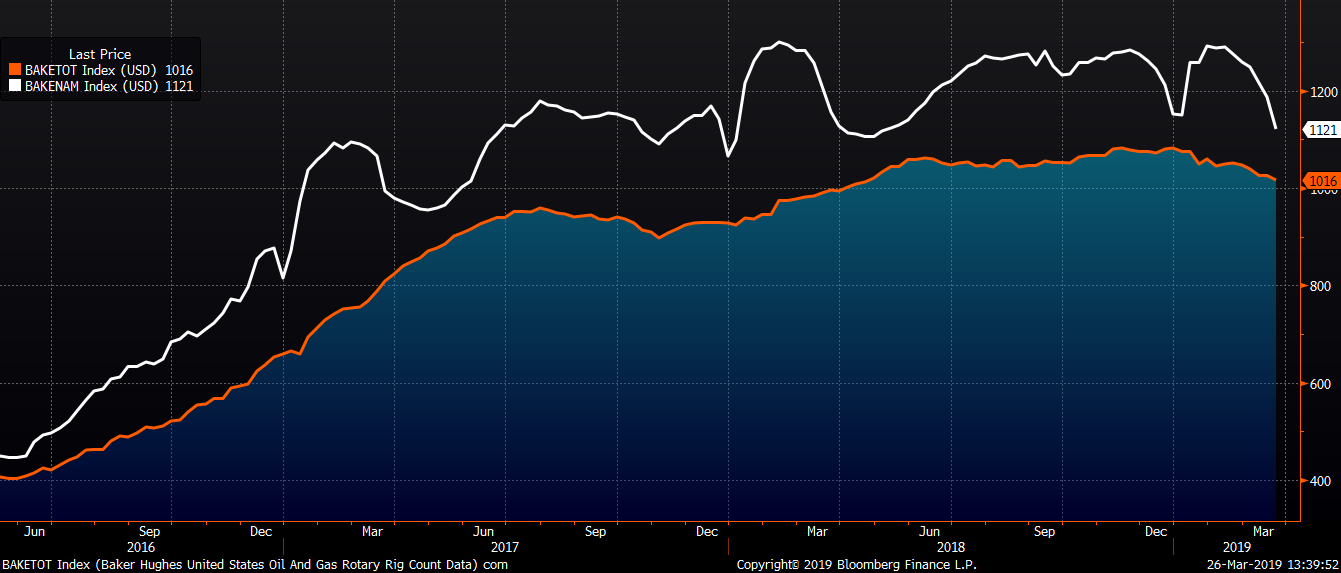Screen dimensions: 1341x573
Task: Click the 800 y-axis label
Action: pos(1319,286)
